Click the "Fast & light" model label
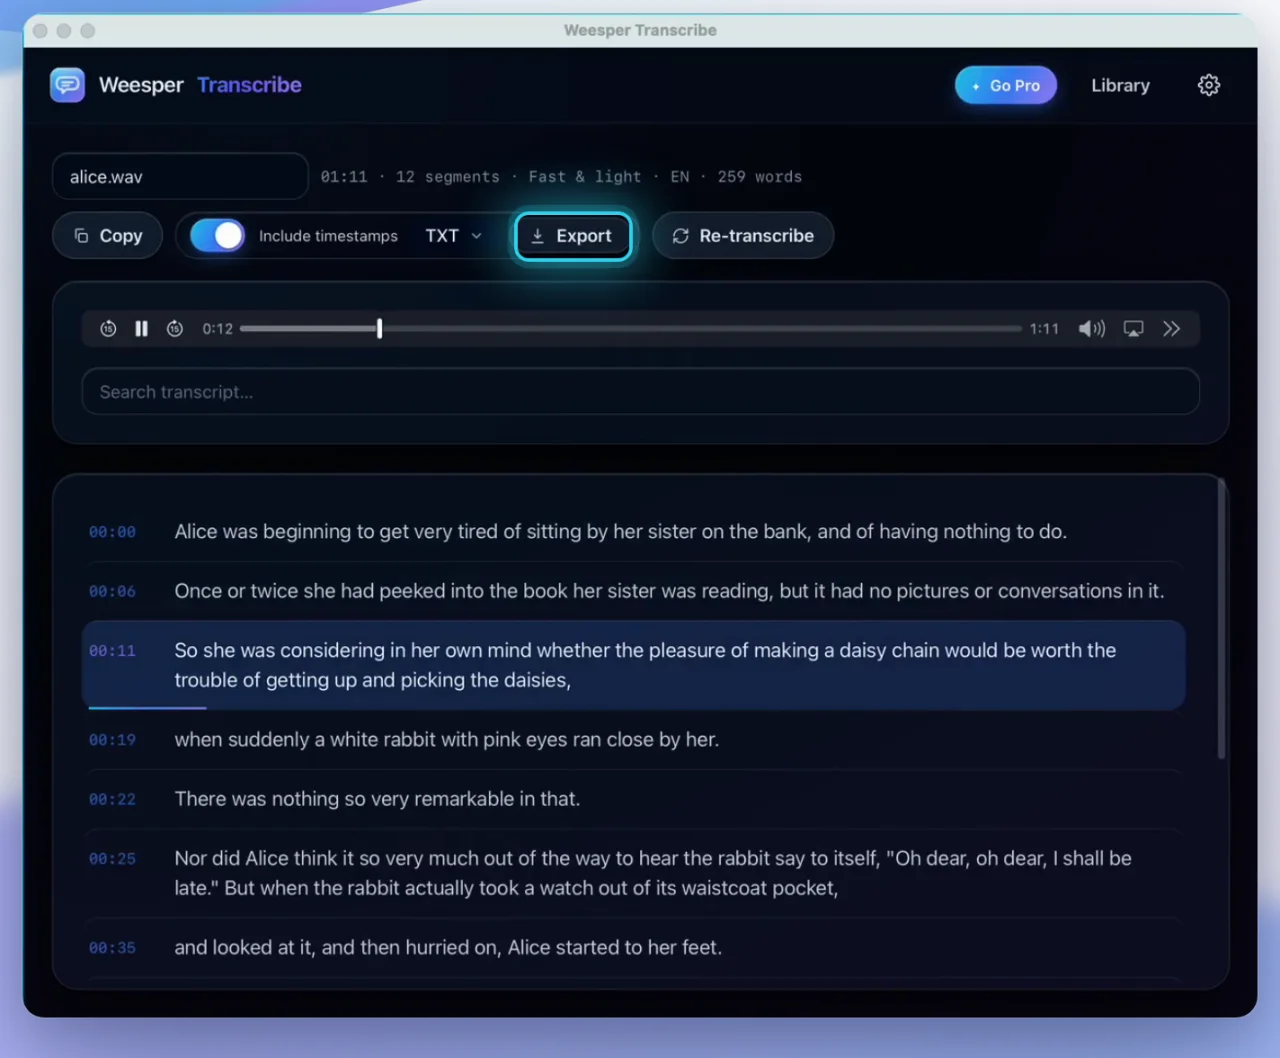 point(585,177)
